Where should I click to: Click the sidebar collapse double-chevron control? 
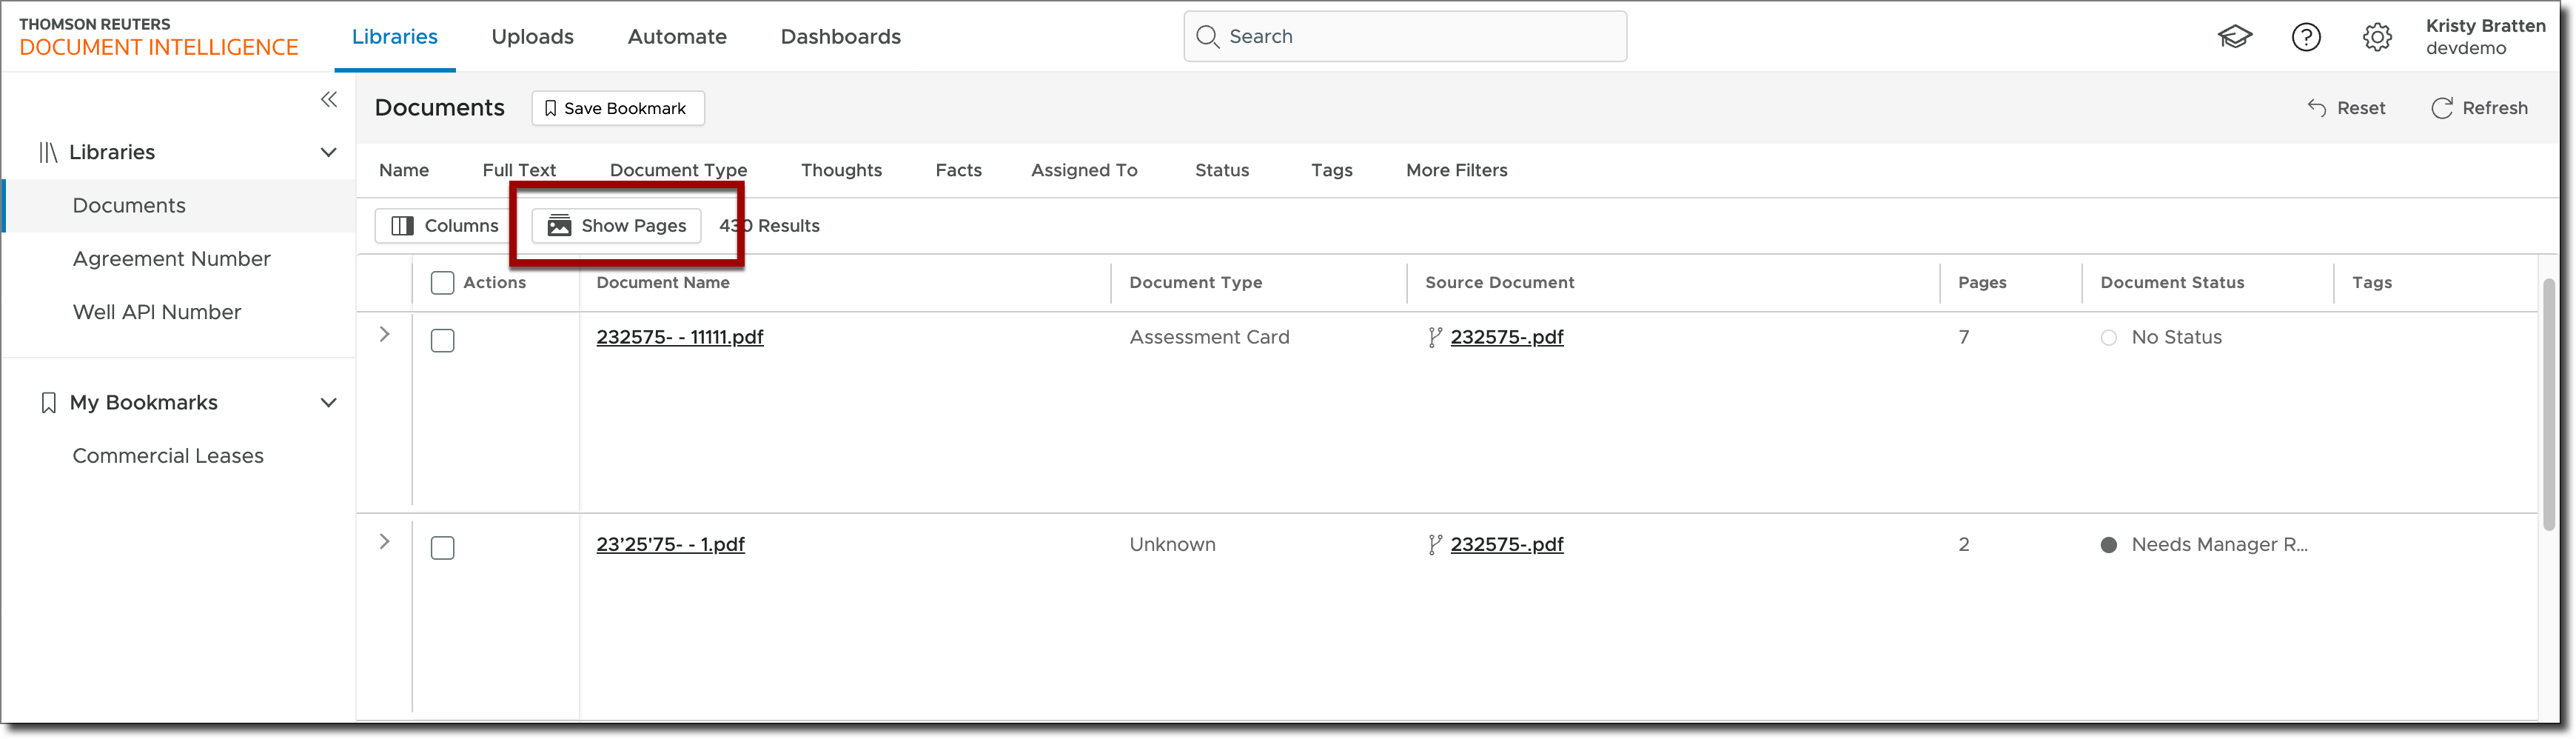329,99
